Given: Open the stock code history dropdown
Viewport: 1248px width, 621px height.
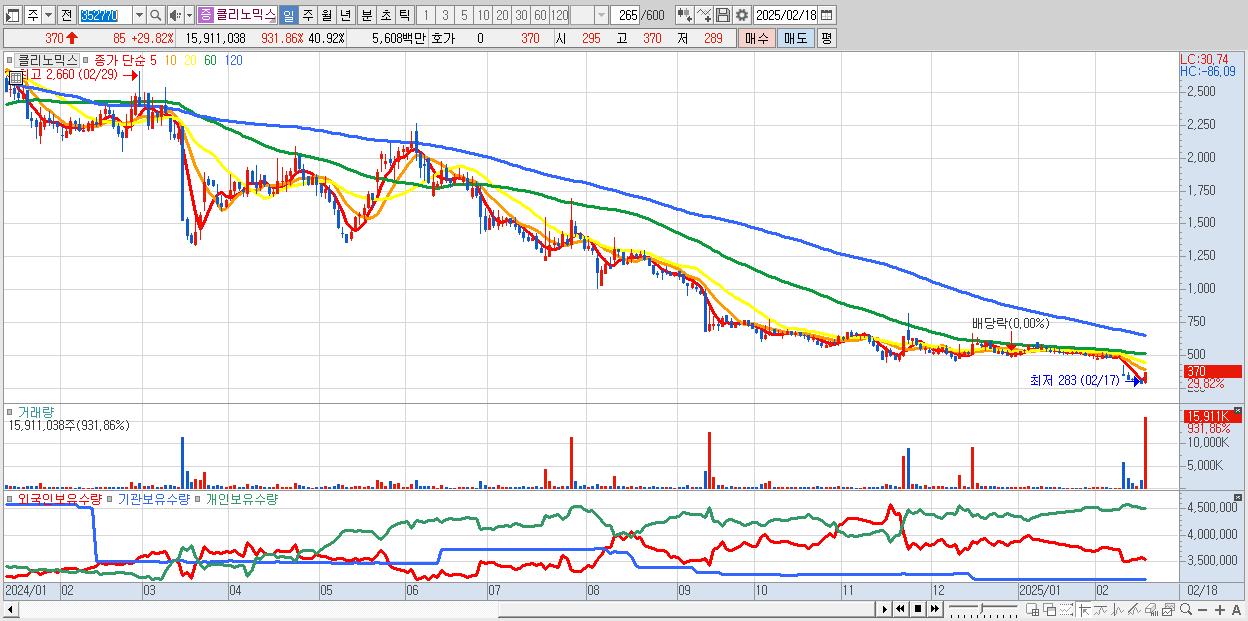Looking at the screenshot, I should pyautogui.click(x=139, y=15).
